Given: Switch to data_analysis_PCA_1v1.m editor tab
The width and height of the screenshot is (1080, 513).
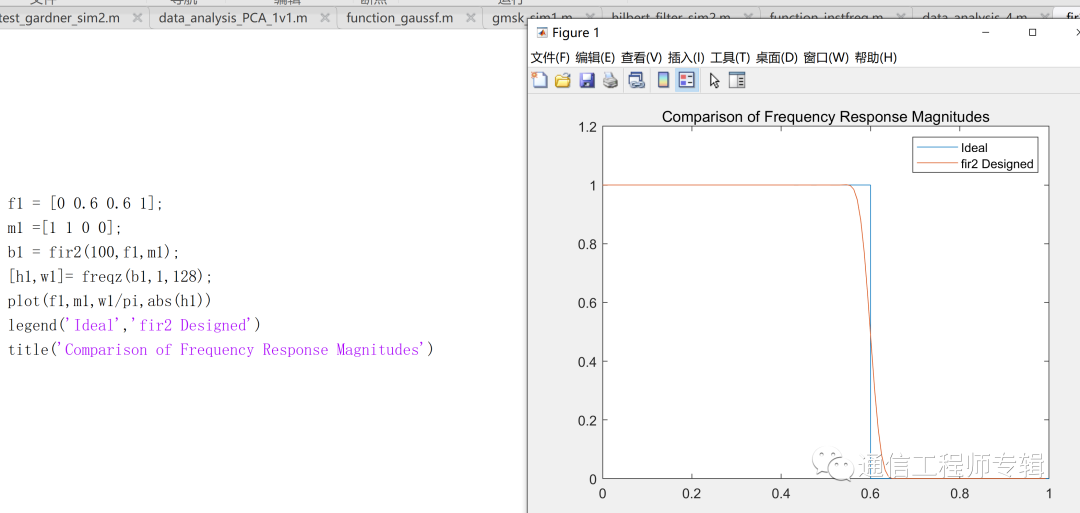Looking at the screenshot, I should 233,18.
